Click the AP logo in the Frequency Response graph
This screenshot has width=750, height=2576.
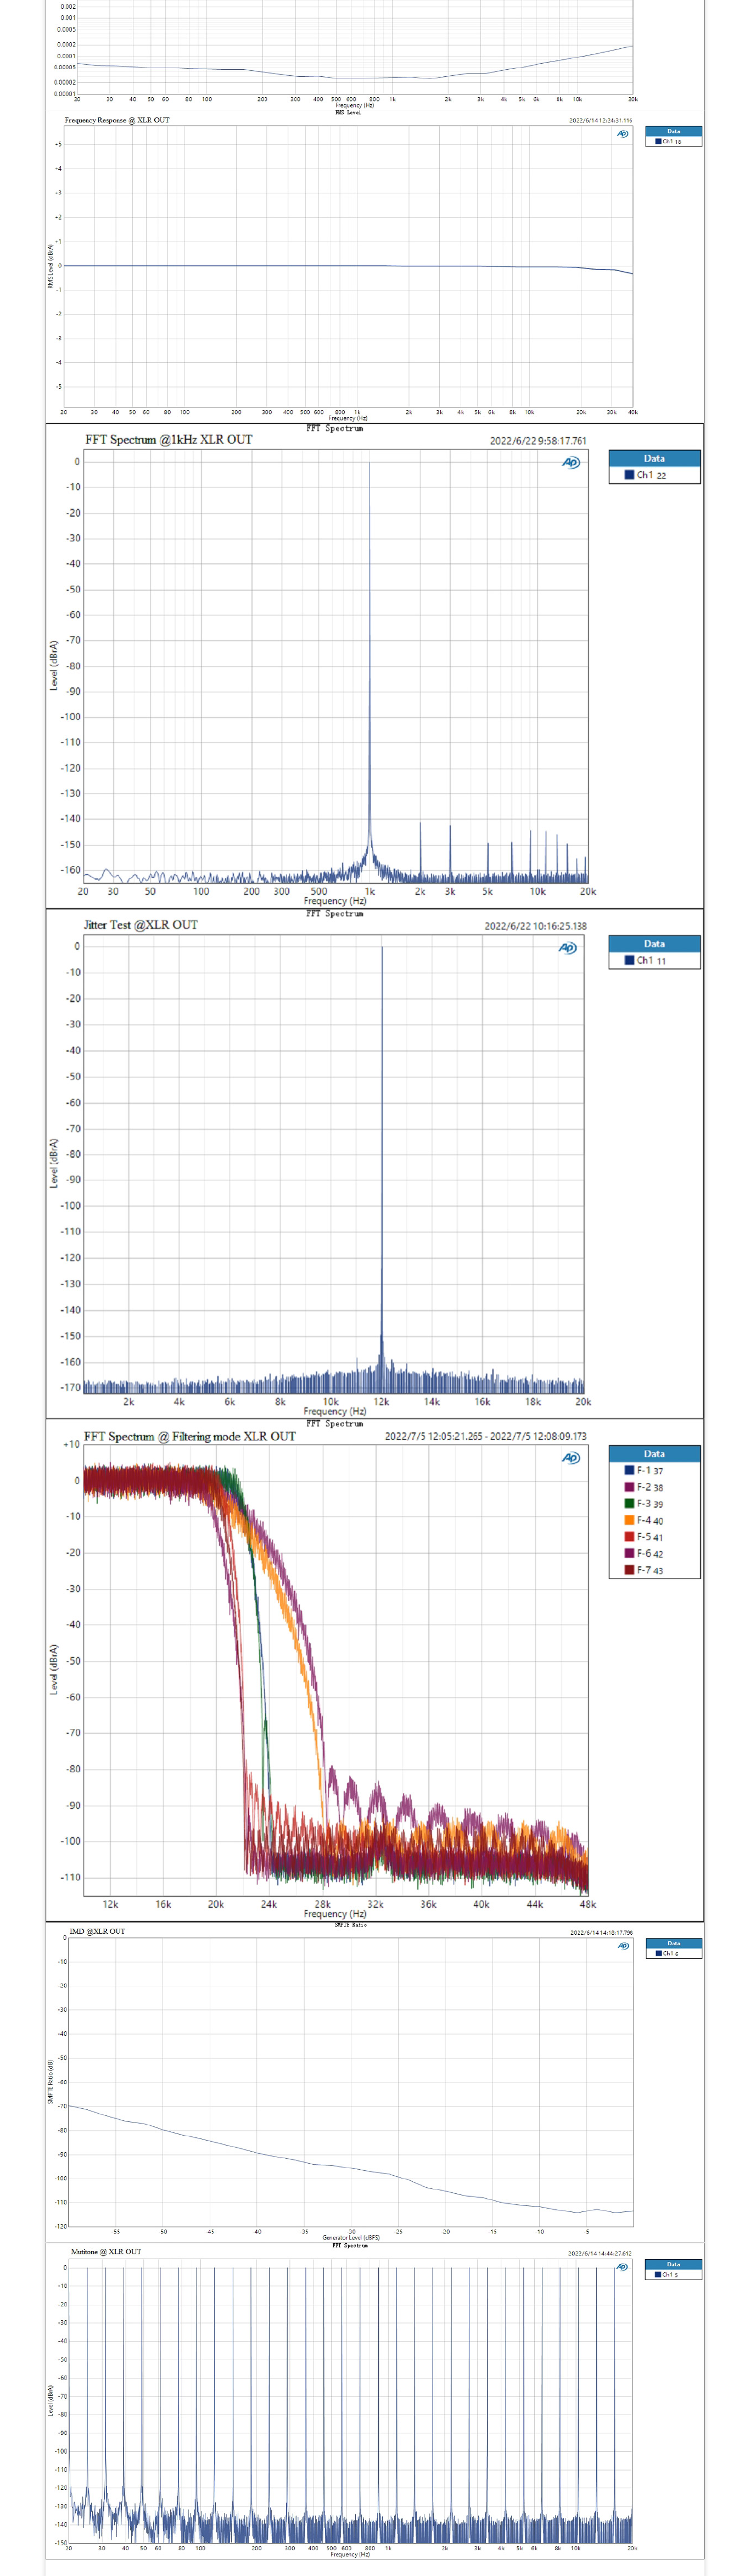pyautogui.click(x=623, y=134)
